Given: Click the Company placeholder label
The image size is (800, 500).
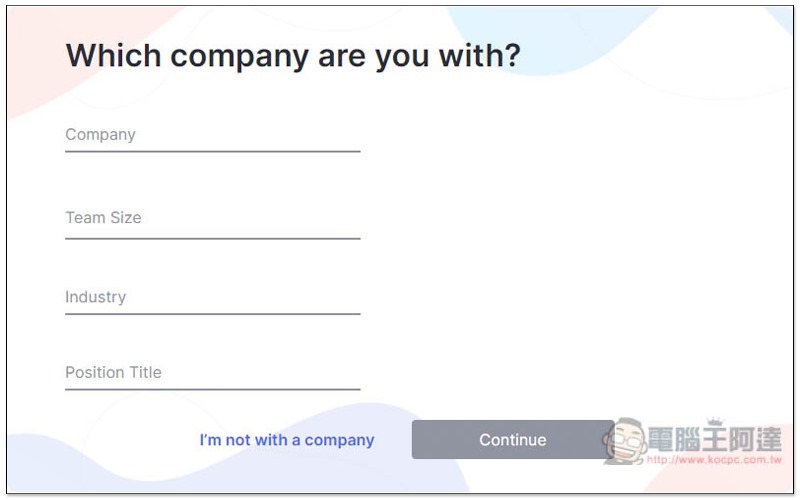Looking at the screenshot, I should tap(101, 135).
